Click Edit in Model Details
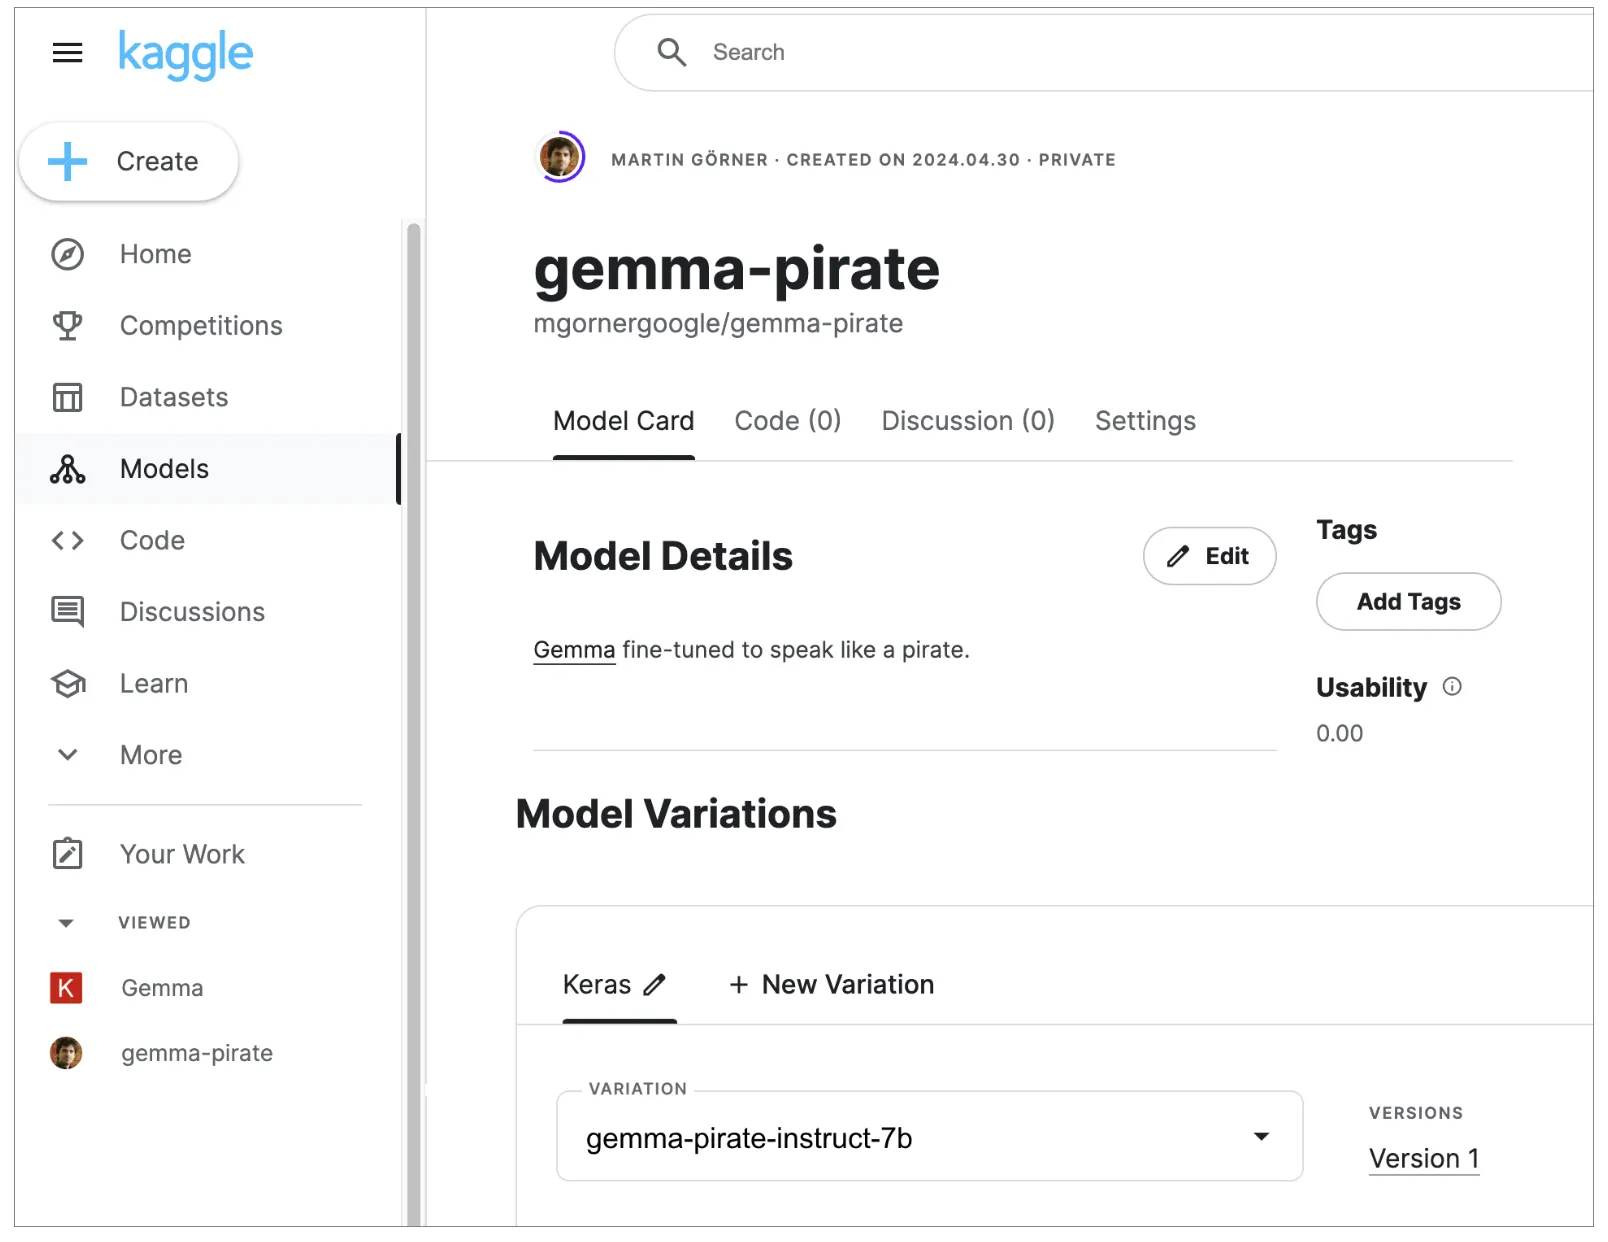Image resolution: width=1608 pixels, height=1242 pixels. click(1209, 556)
